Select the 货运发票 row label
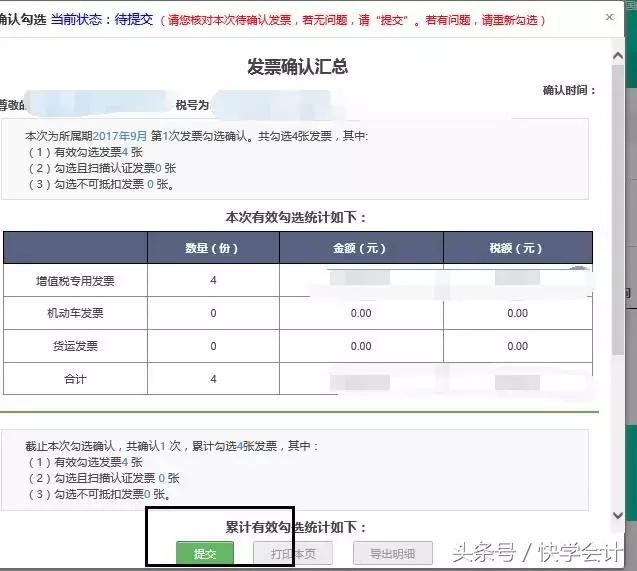The width and height of the screenshot is (637, 571). (75, 347)
